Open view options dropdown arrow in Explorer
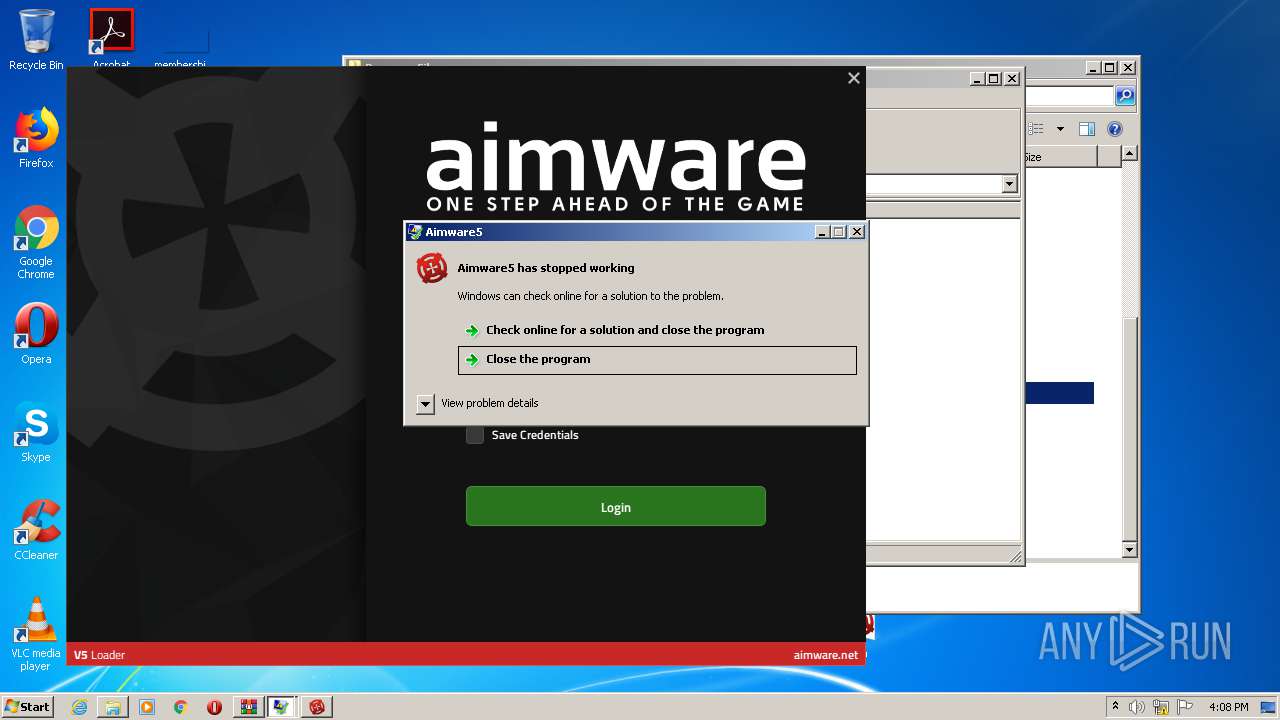 [1060, 129]
